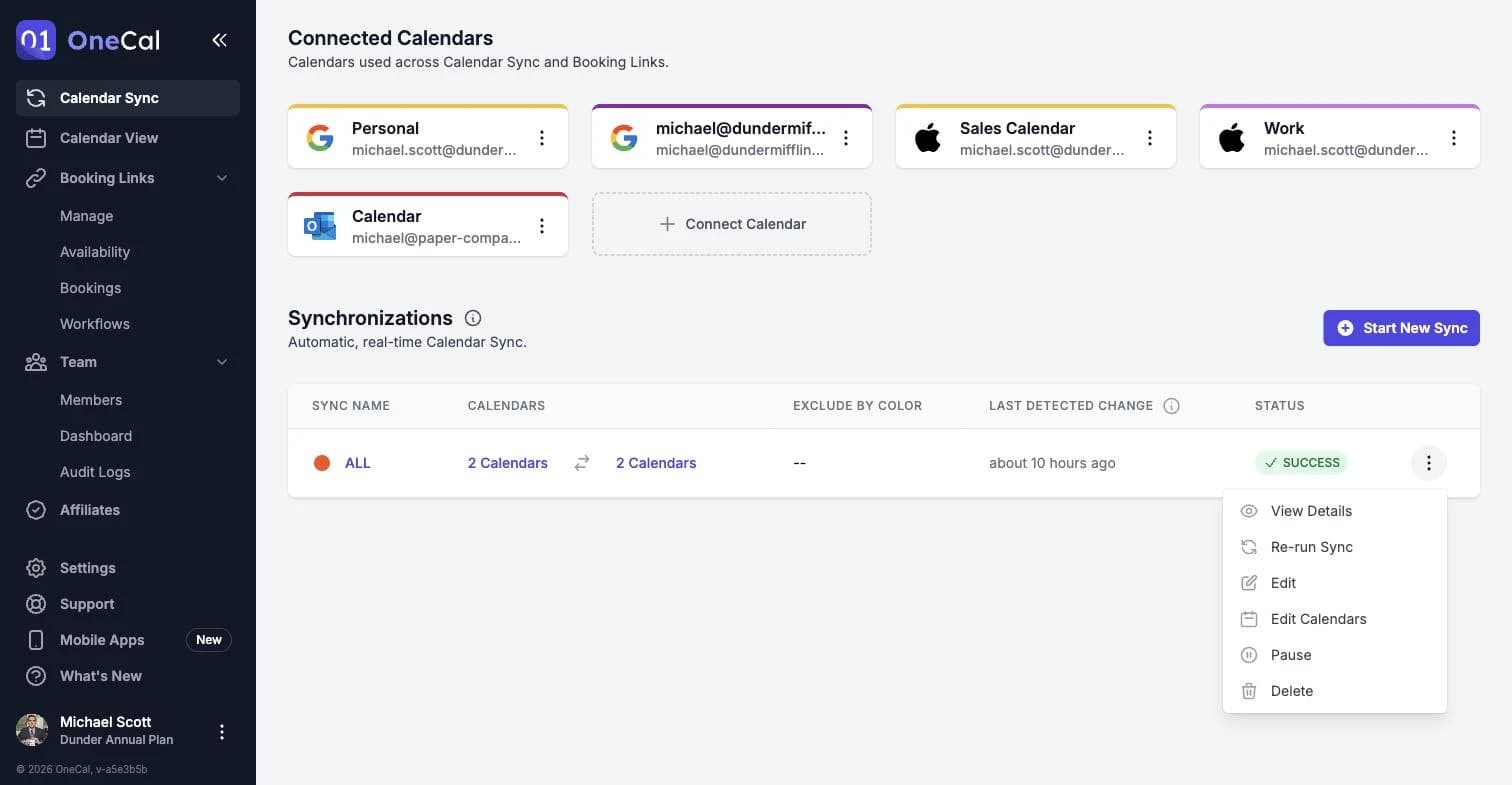The width and height of the screenshot is (1512, 785).
Task: Open options for michael@dundermif... calendar
Action: click(846, 138)
